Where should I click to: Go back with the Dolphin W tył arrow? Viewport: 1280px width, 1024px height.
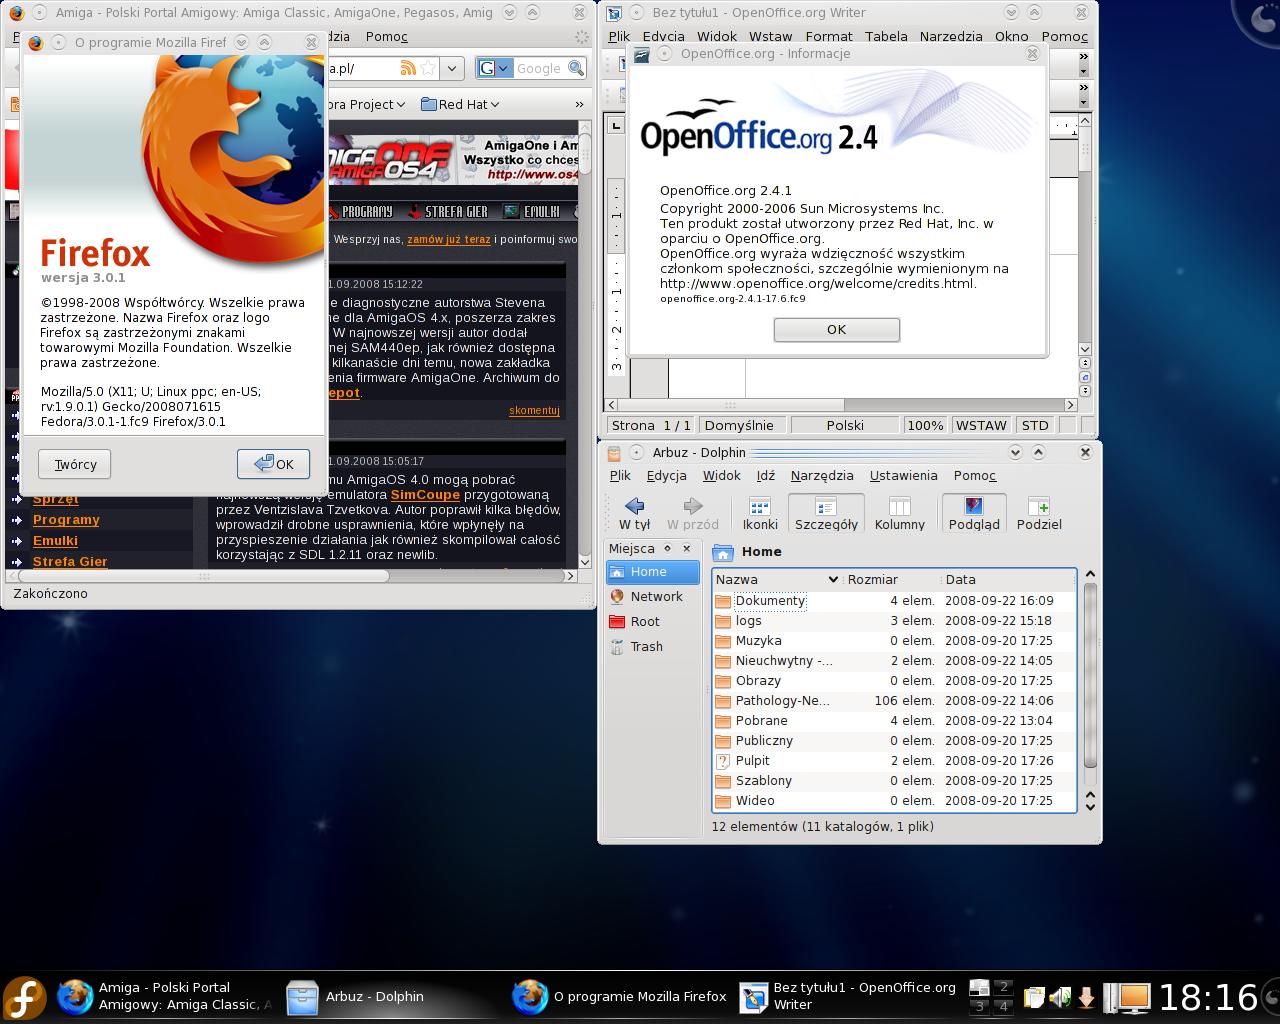(634, 513)
